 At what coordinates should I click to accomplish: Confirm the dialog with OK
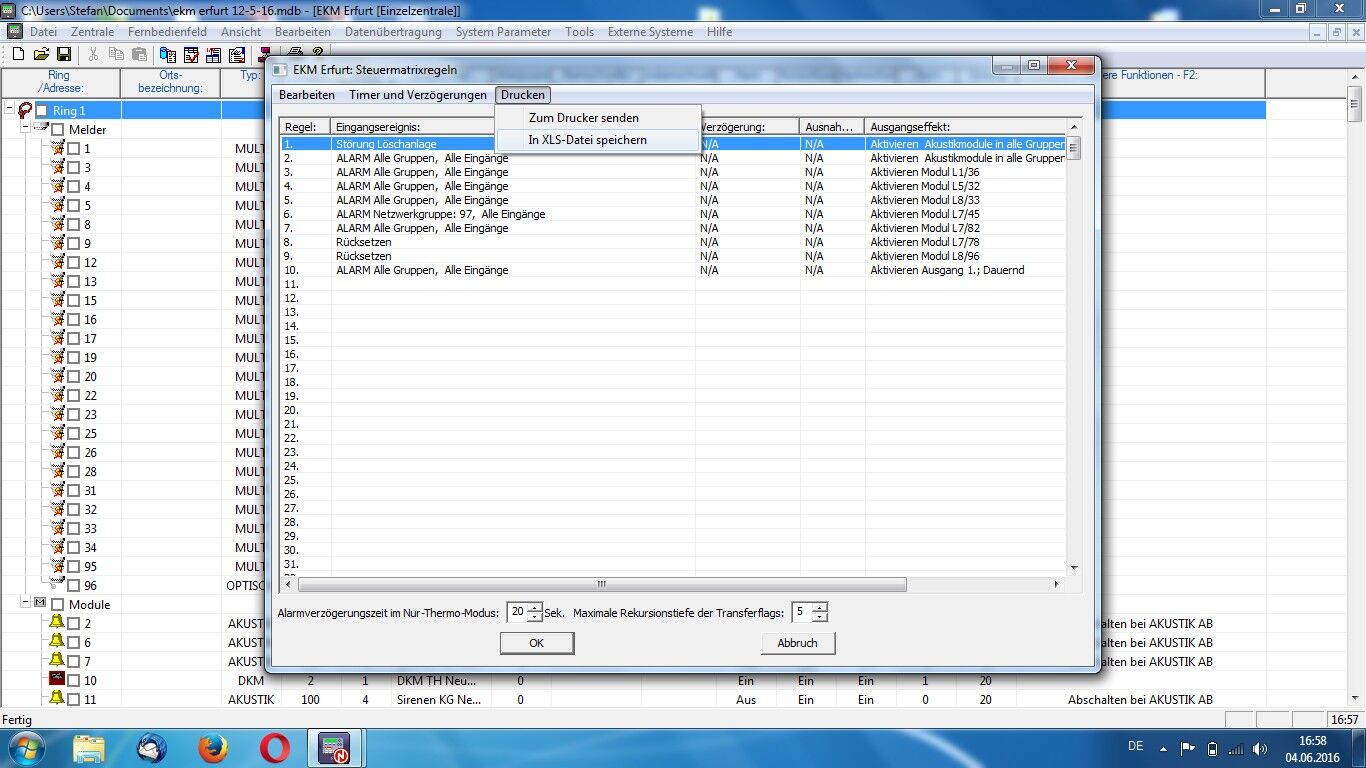537,643
